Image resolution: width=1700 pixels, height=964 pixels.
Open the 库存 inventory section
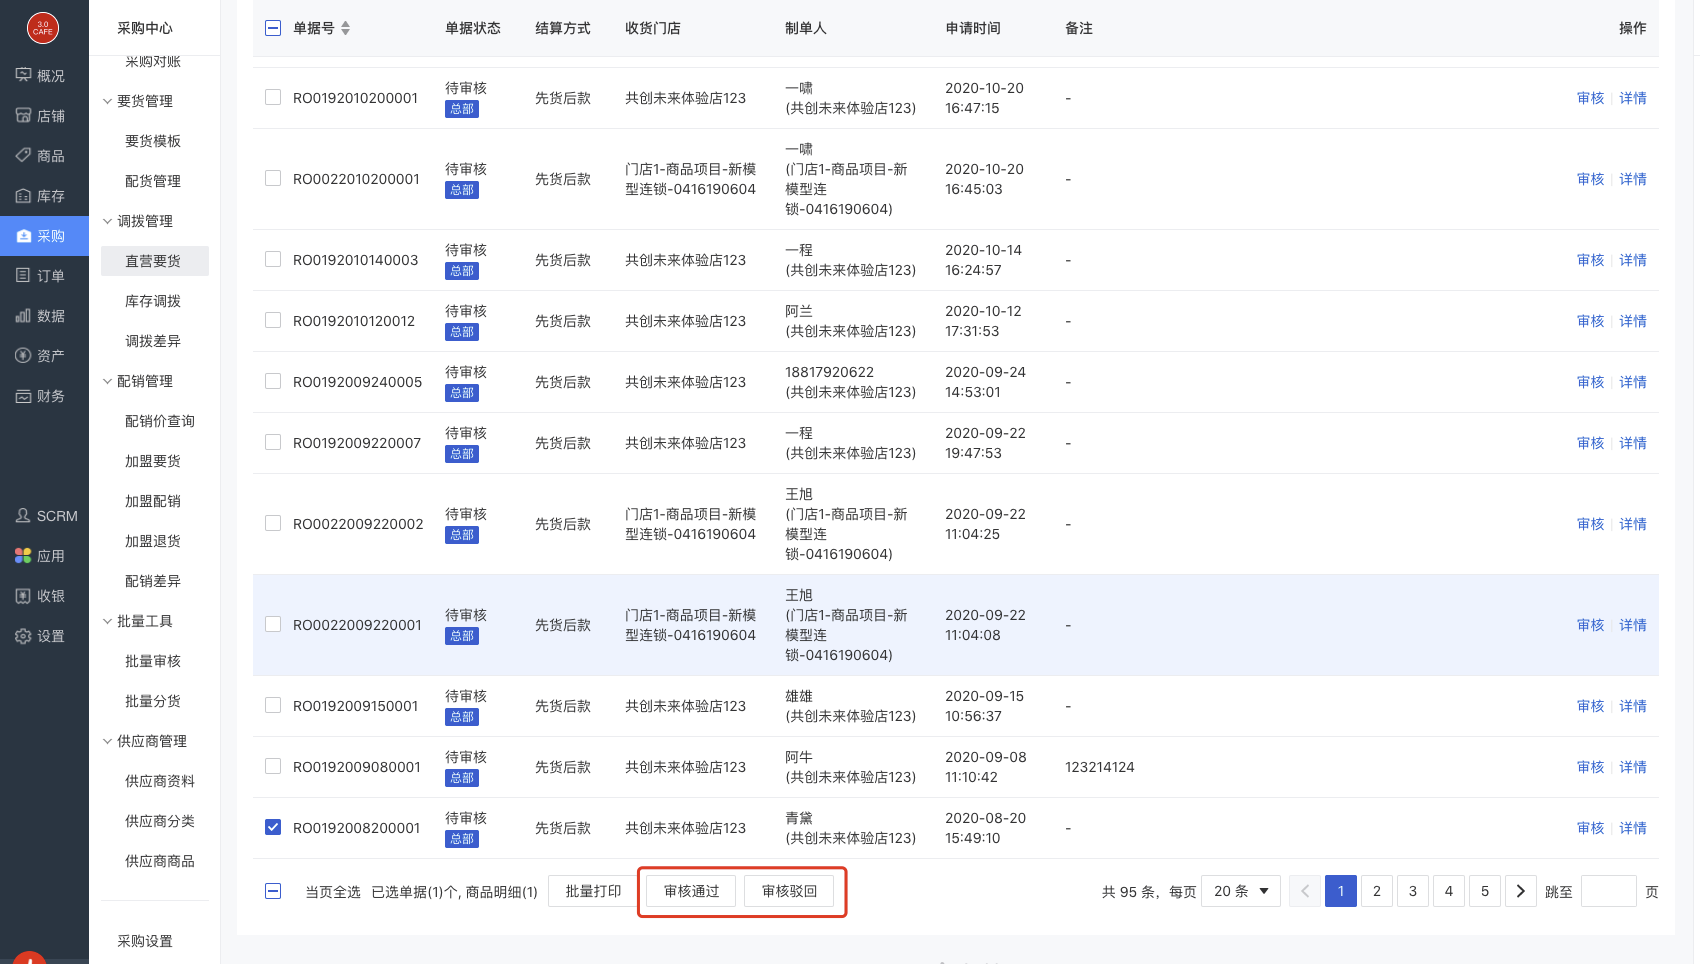(x=41, y=196)
